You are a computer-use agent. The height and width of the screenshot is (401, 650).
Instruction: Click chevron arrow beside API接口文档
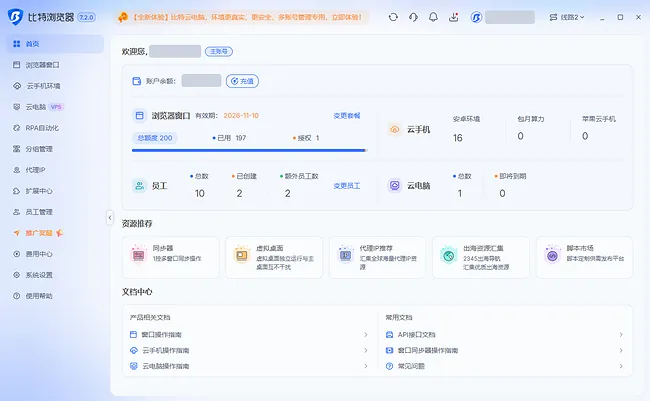621,335
